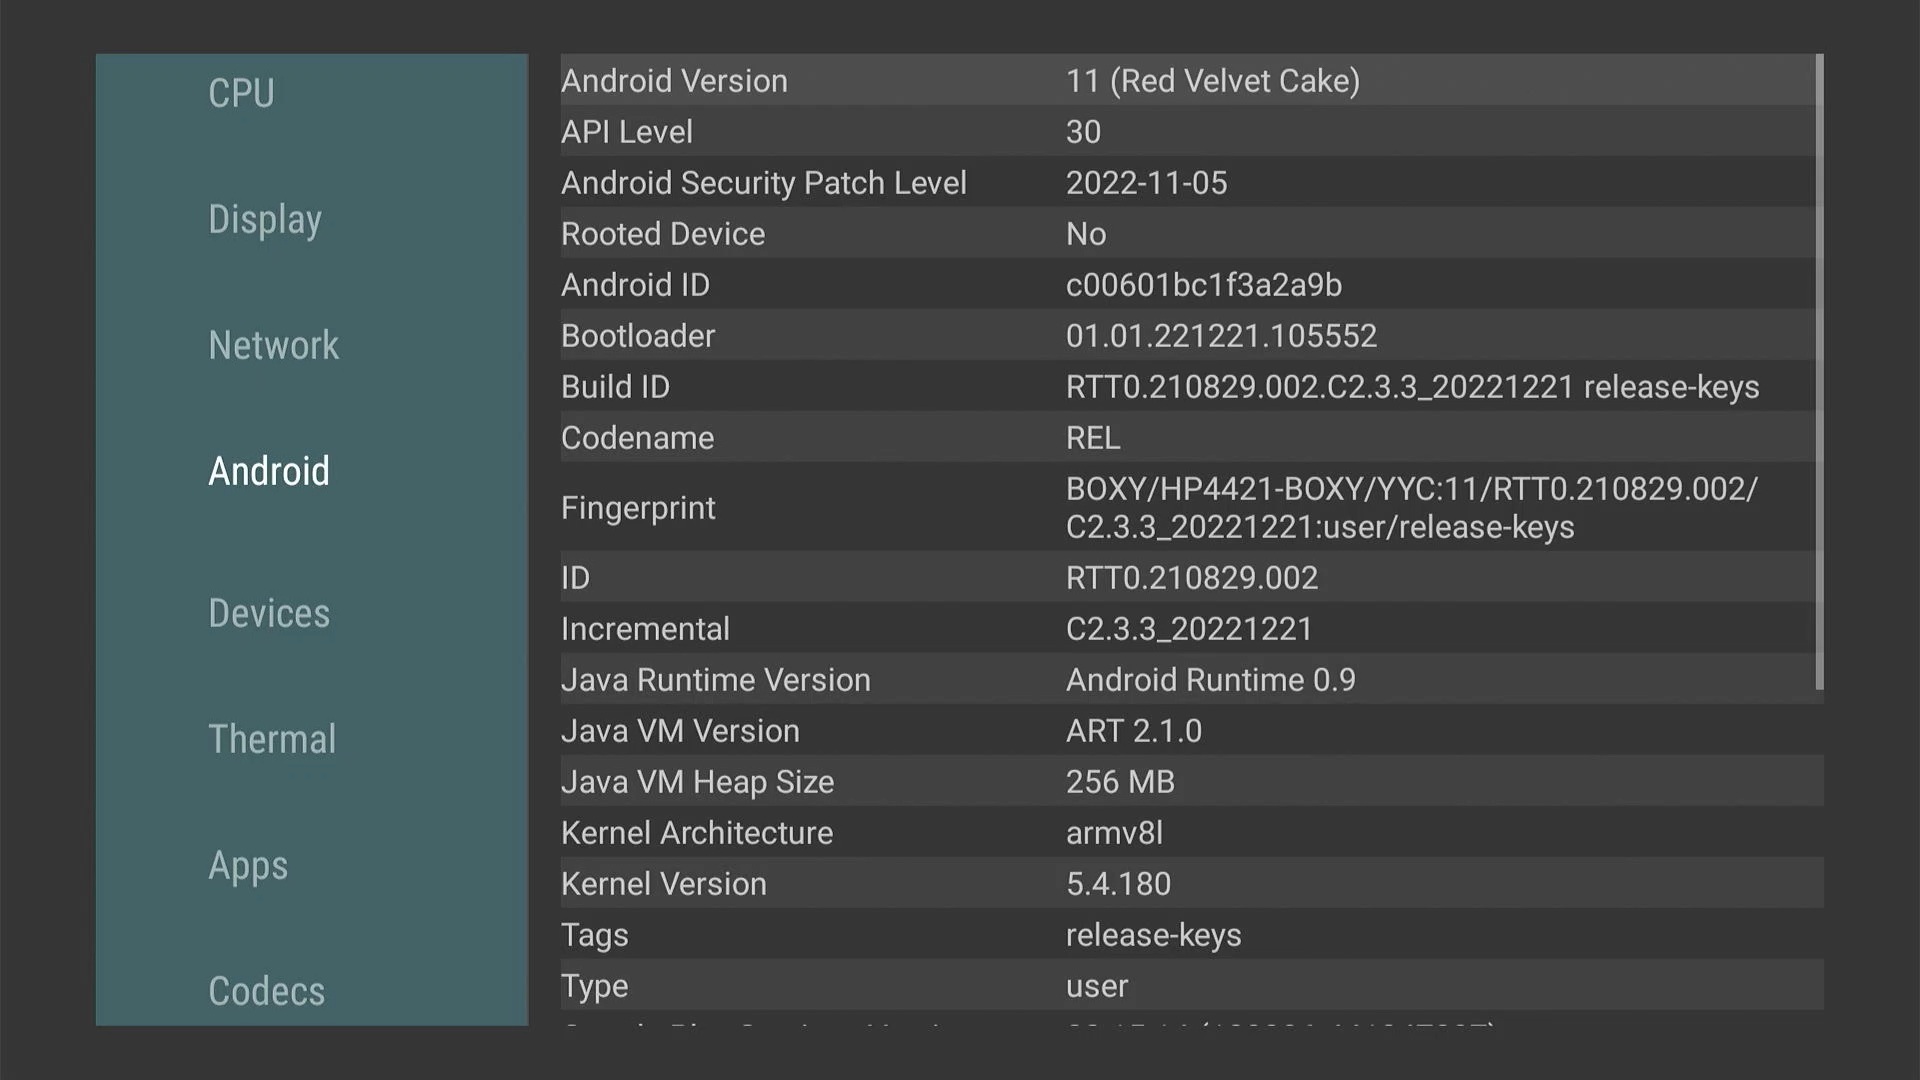The height and width of the screenshot is (1080, 1920).
Task: Click the API Level value 30
Action: (1083, 132)
